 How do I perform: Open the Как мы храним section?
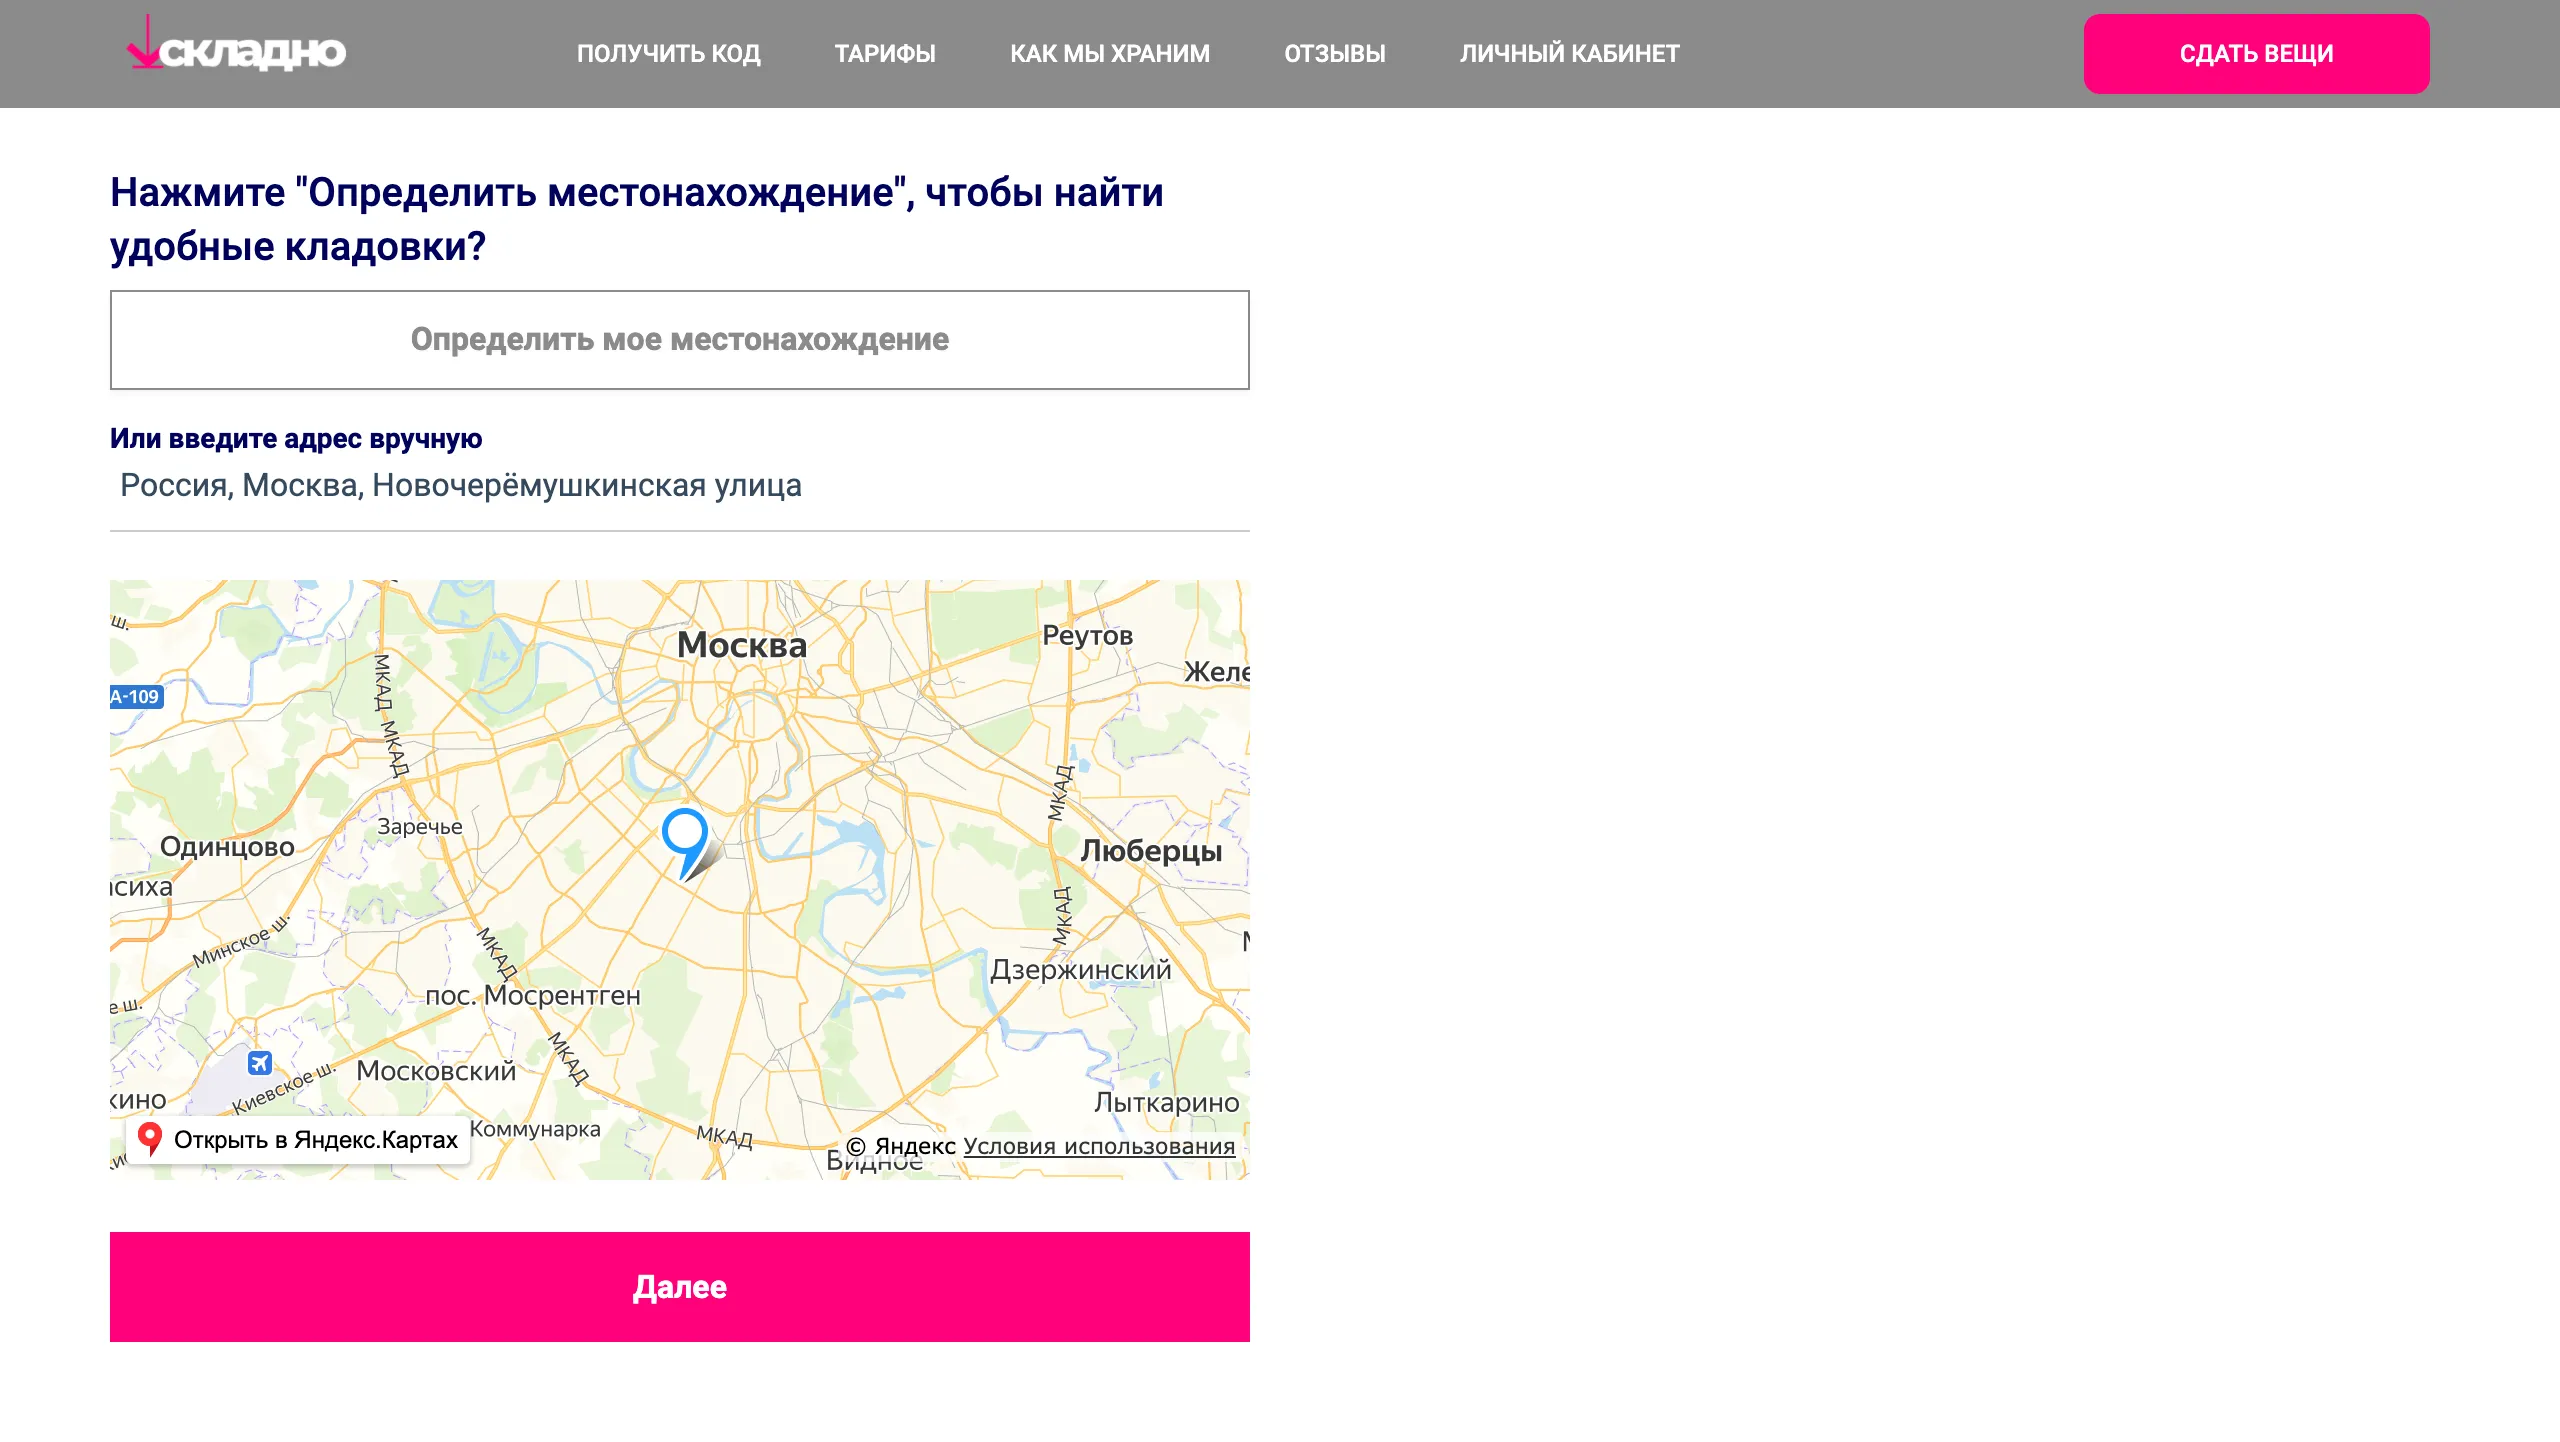click(x=1109, y=54)
